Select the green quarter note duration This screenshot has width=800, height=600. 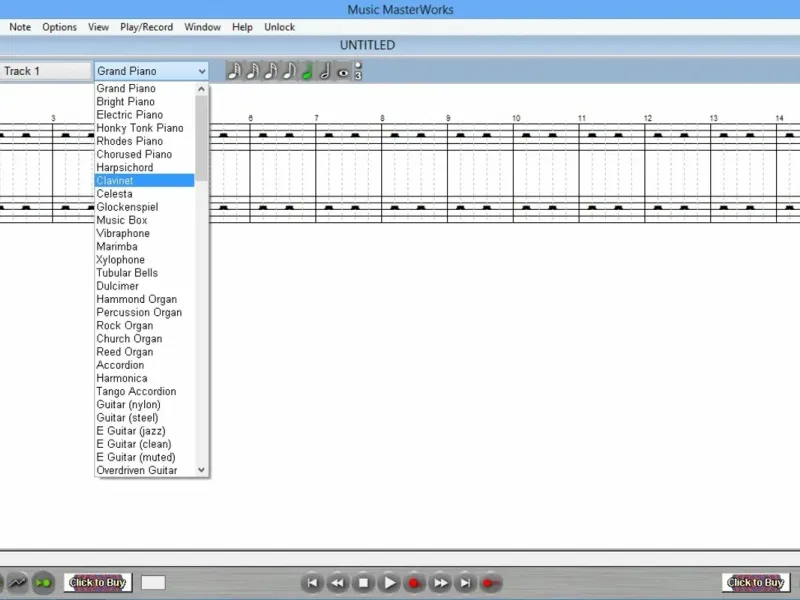click(x=307, y=71)
